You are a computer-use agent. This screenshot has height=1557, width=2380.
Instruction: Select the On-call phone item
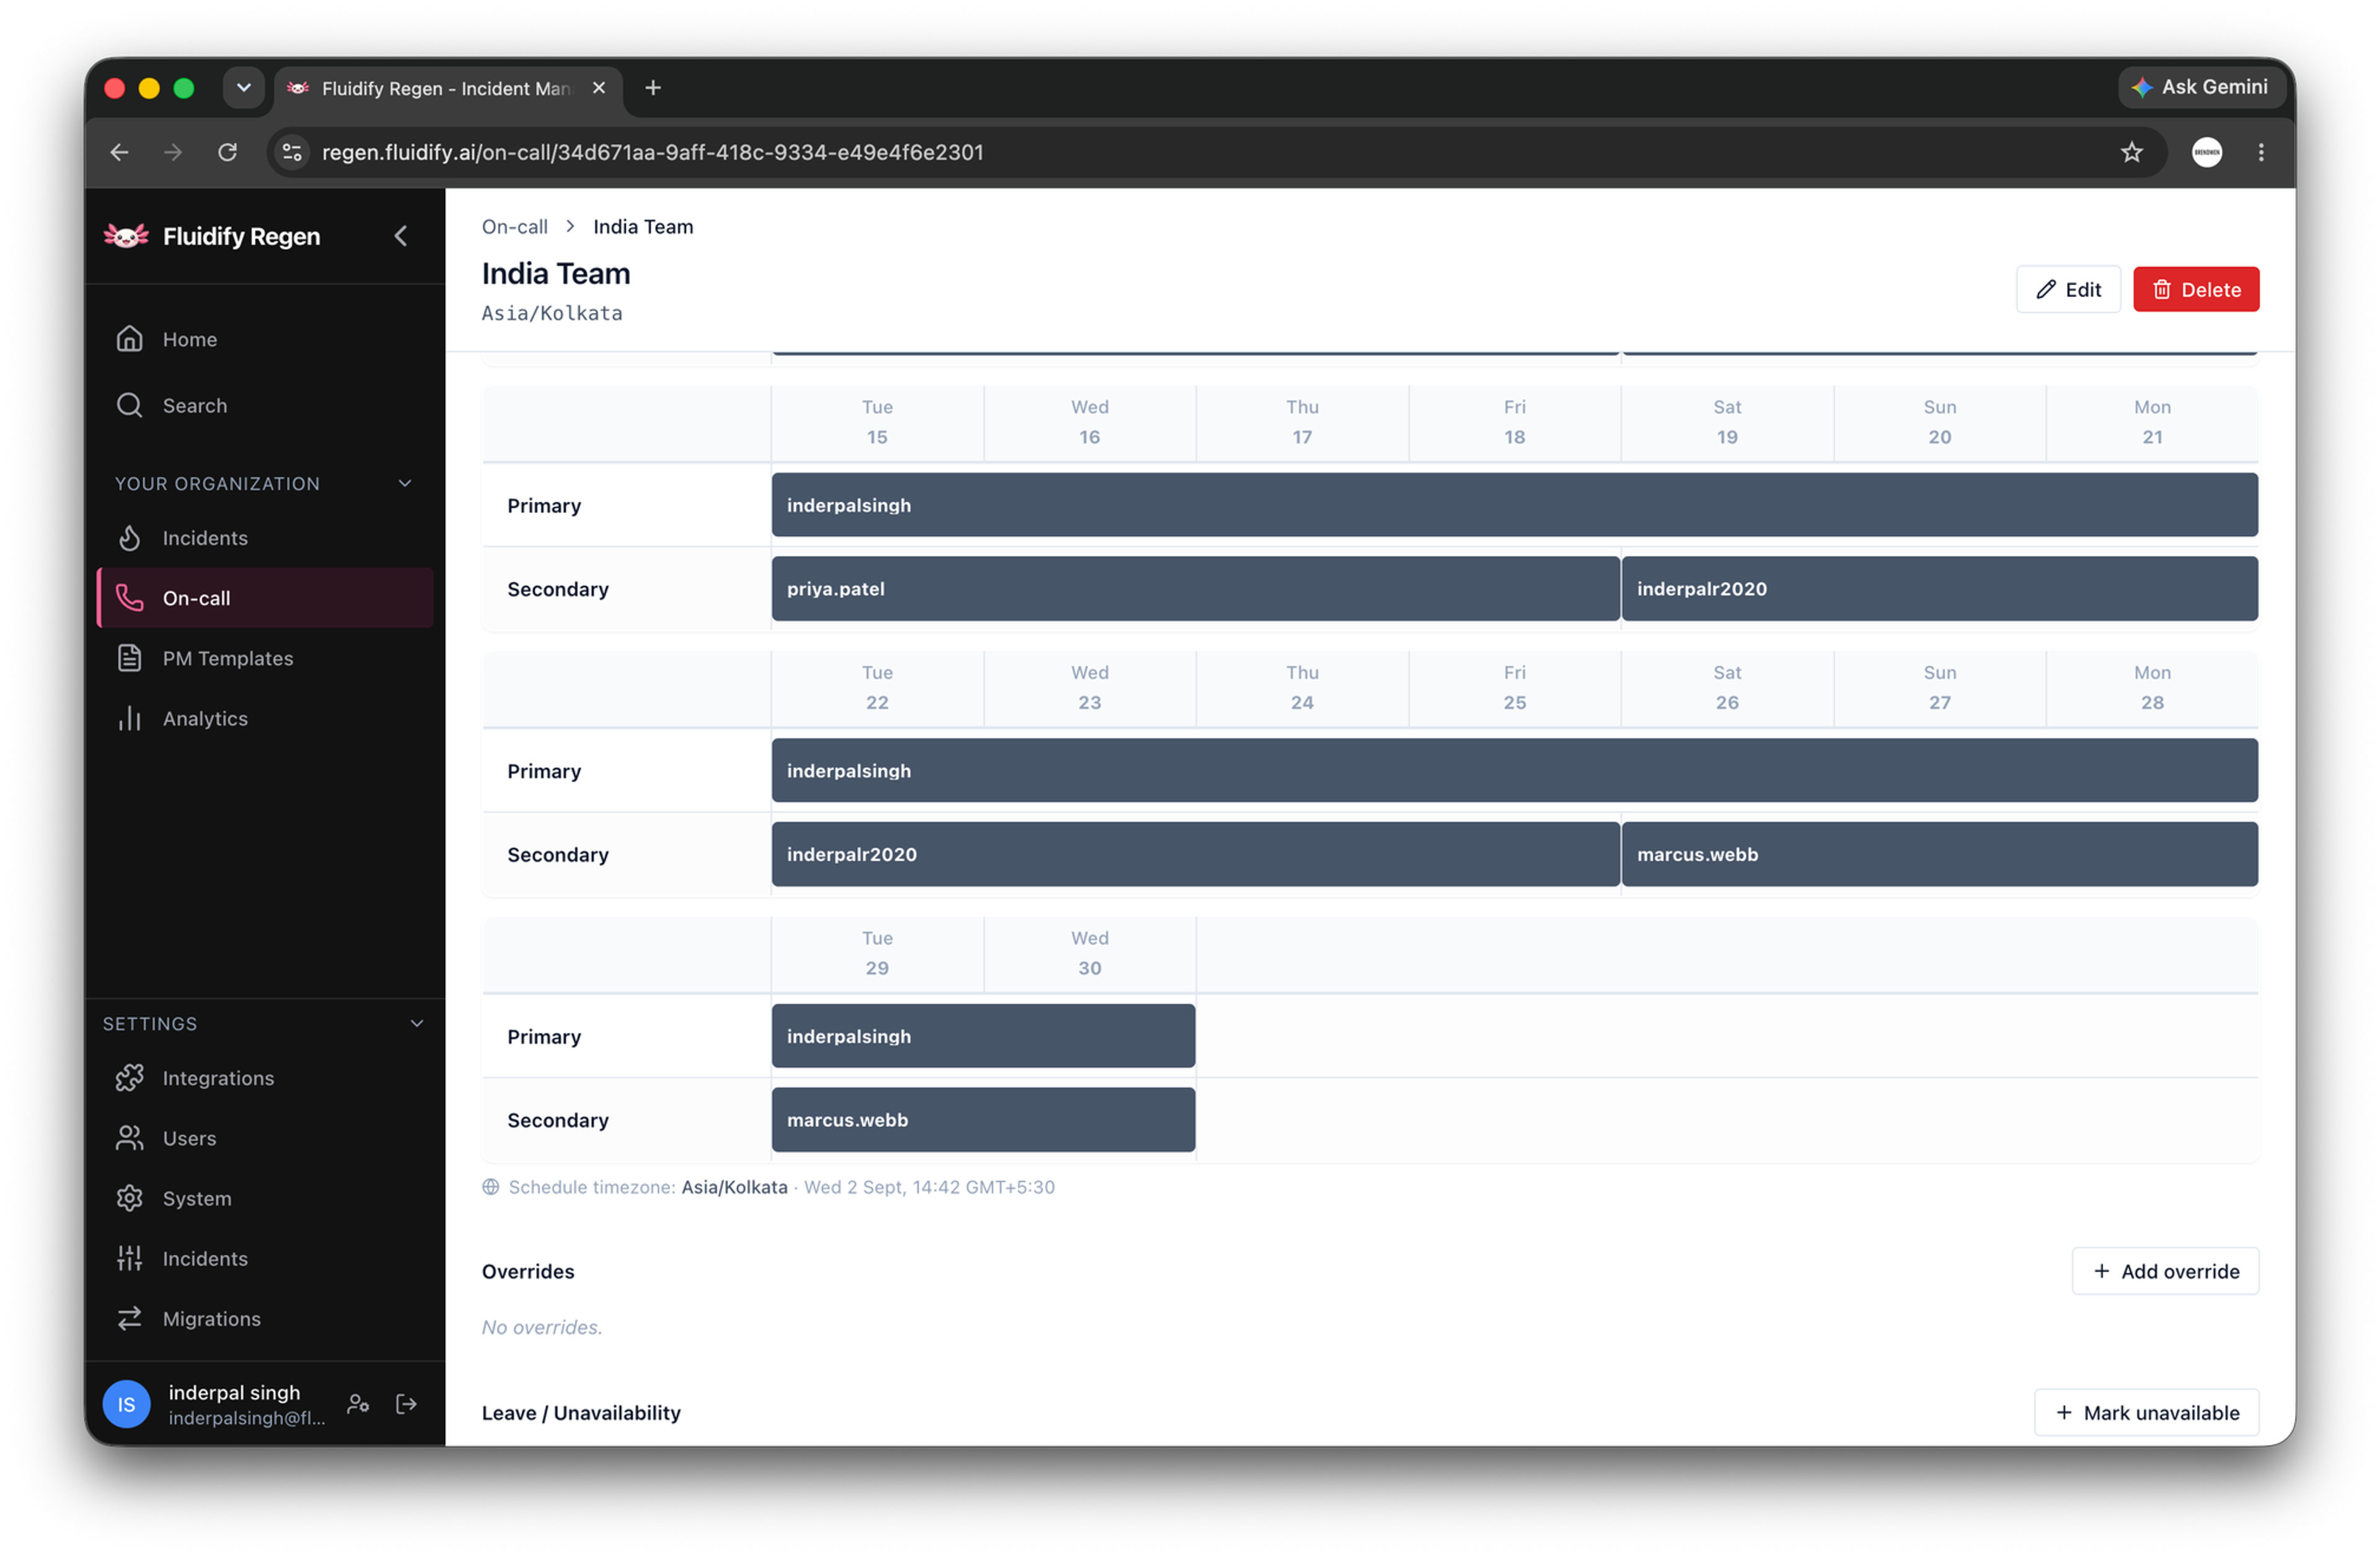click(x=265, y=598)
